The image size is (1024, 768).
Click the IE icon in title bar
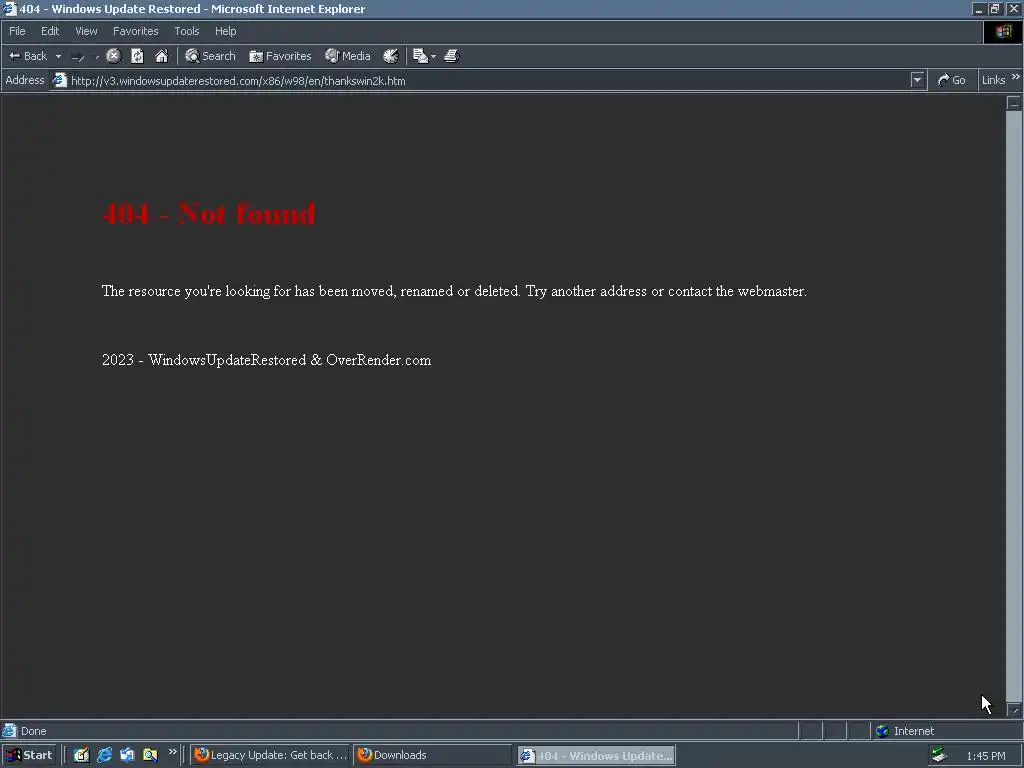tap(9, 8)
